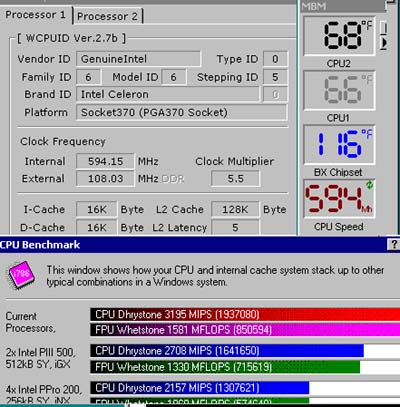Click the Platform Socket370 field
The height and width of the screenshot is (407, 400).
[182, 112]
